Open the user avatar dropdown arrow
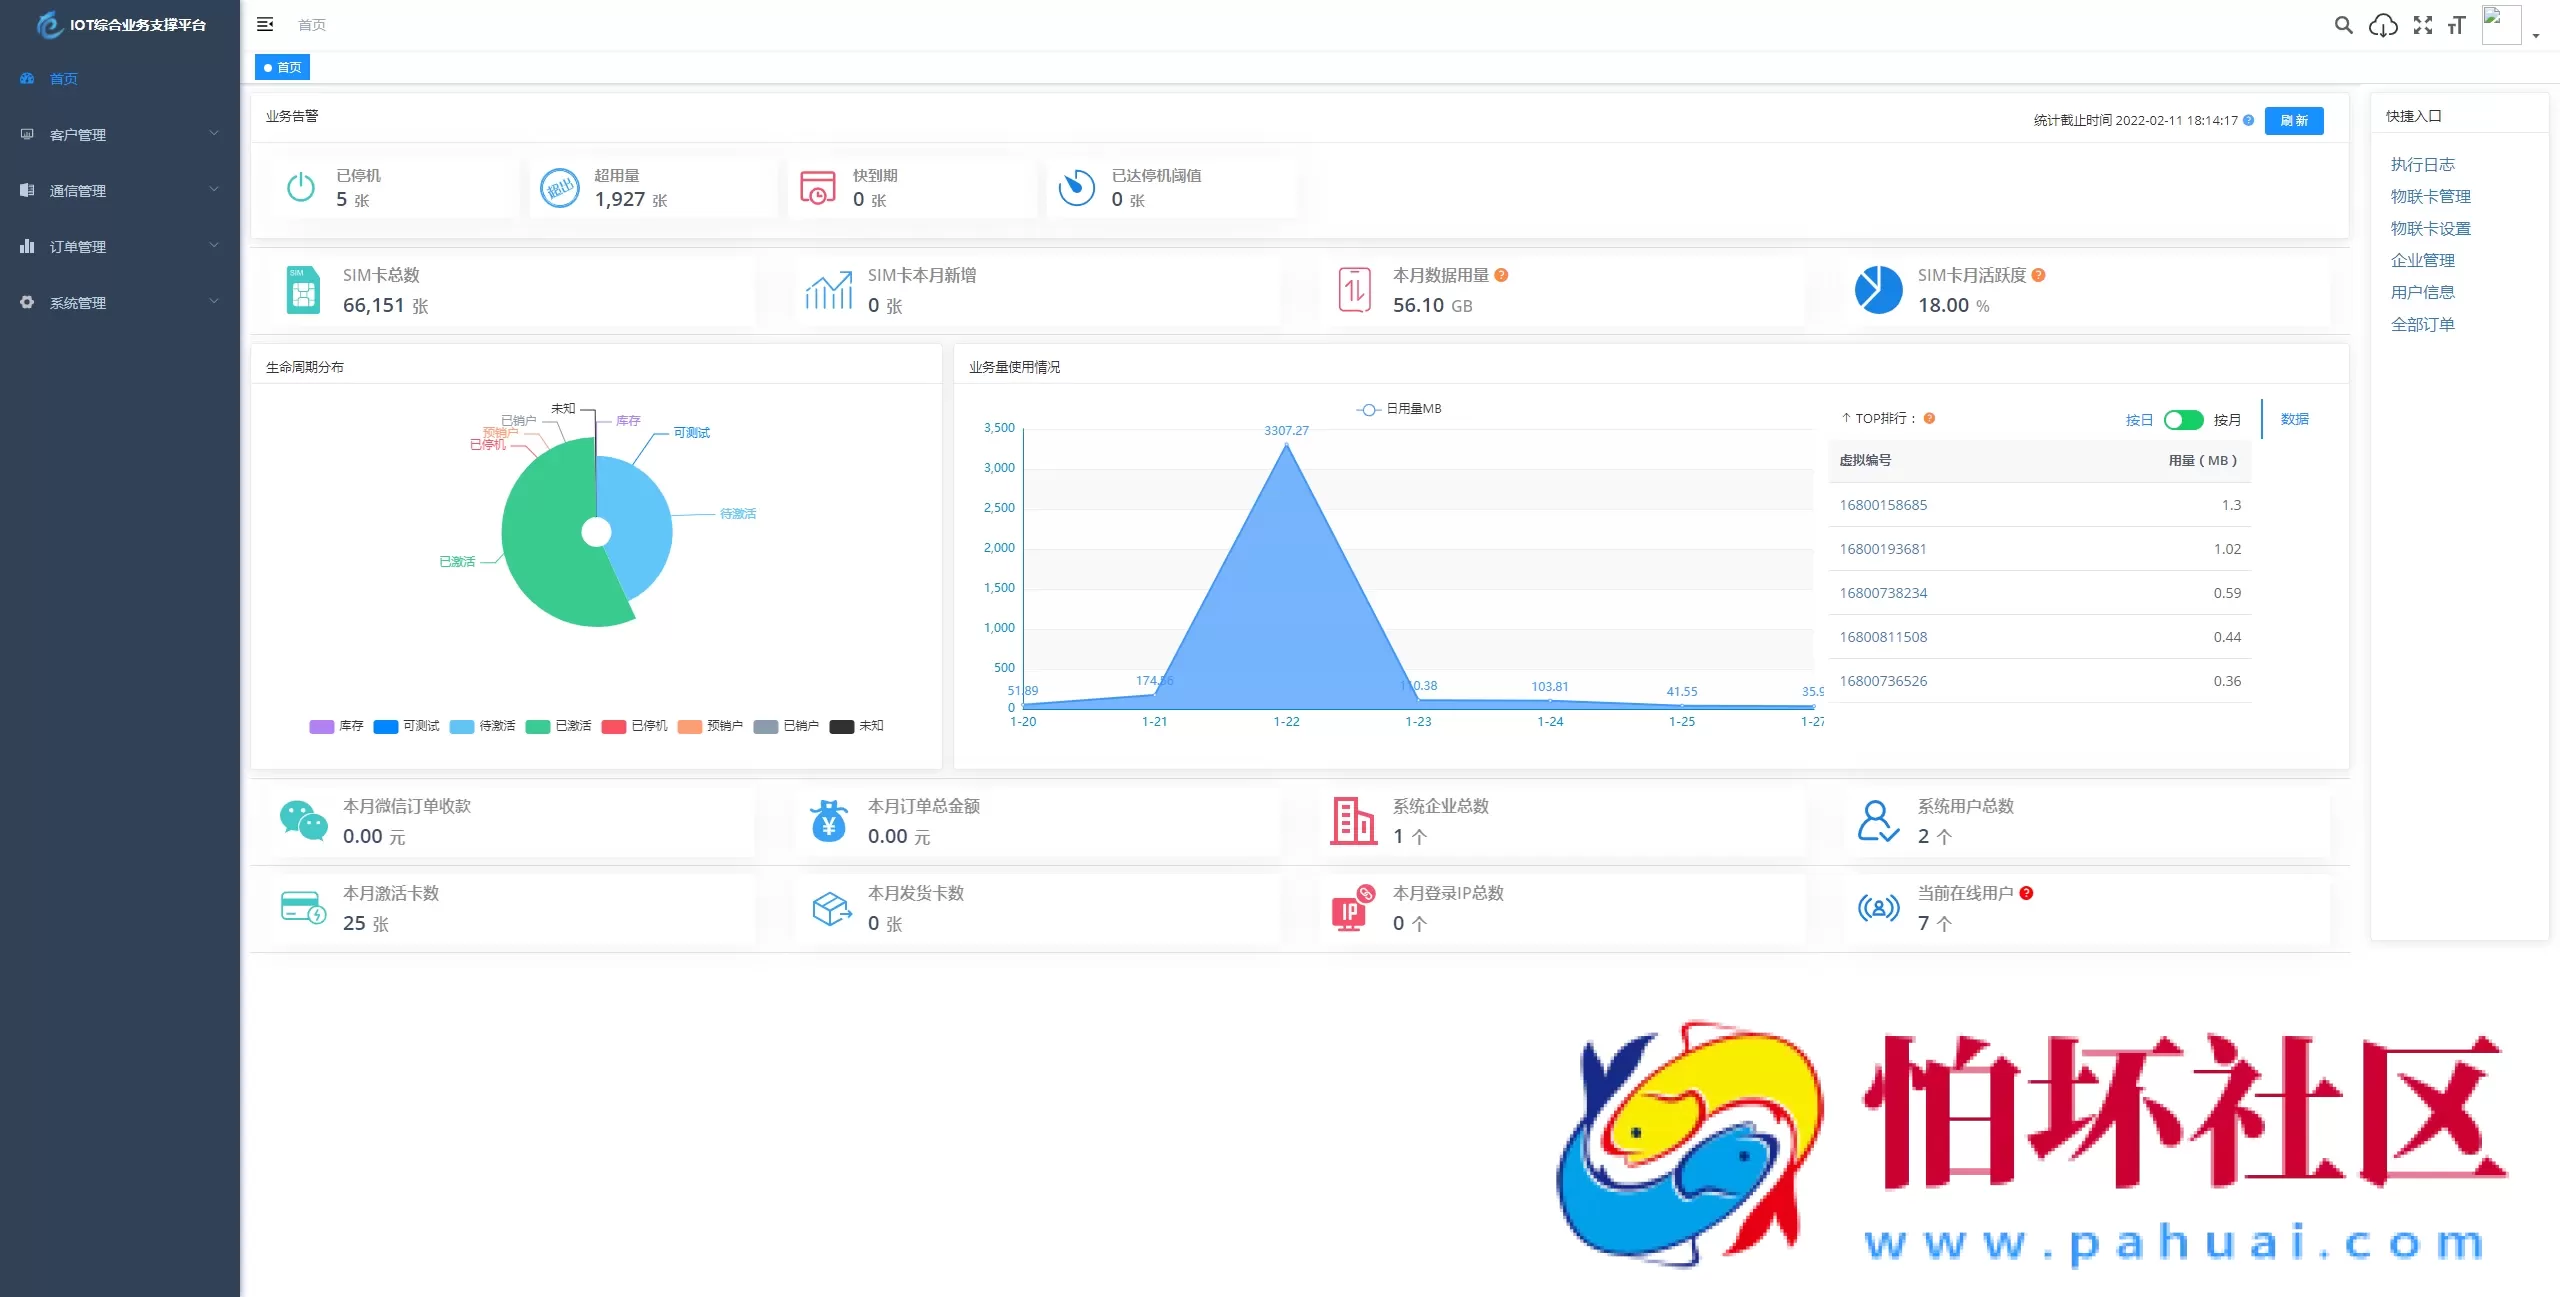The image size is (2560, 1297). click(x=2536, y=35)
